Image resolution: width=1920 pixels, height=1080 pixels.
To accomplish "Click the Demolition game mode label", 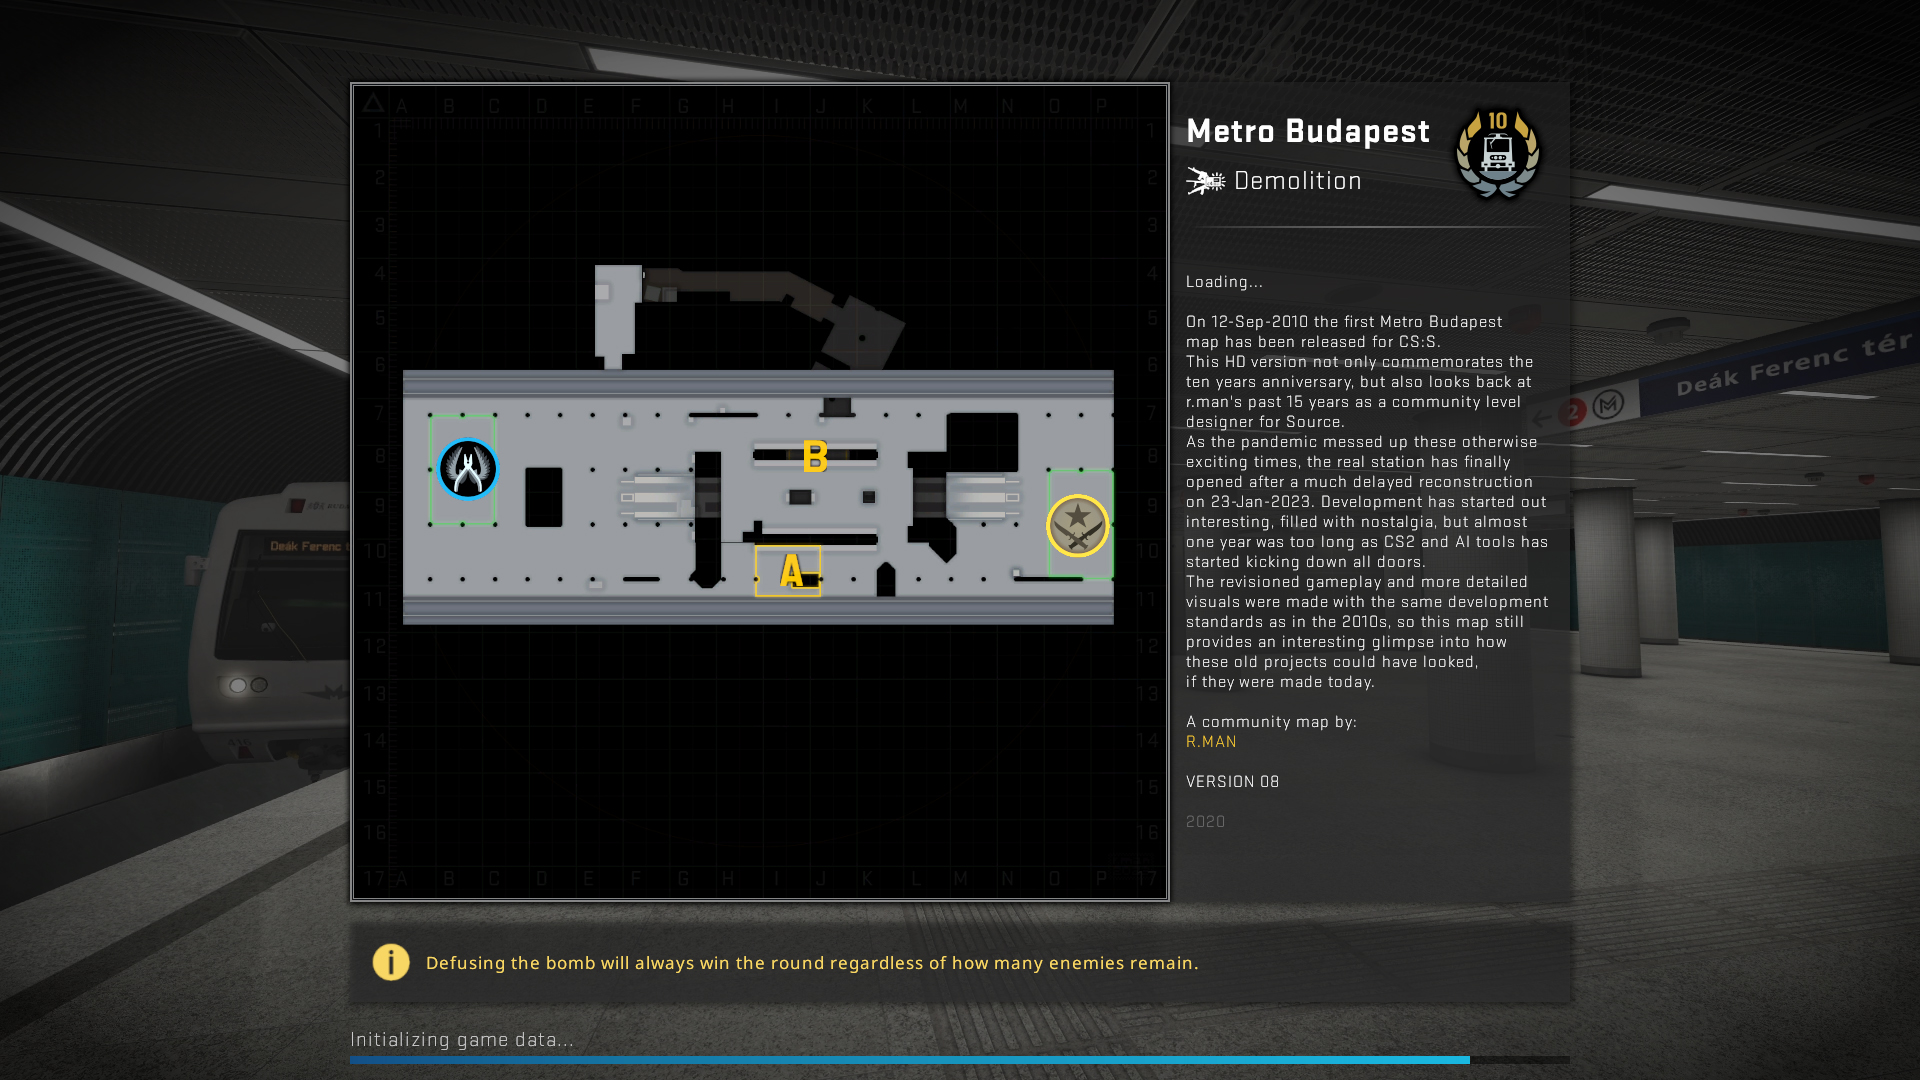I will 1297,181.
